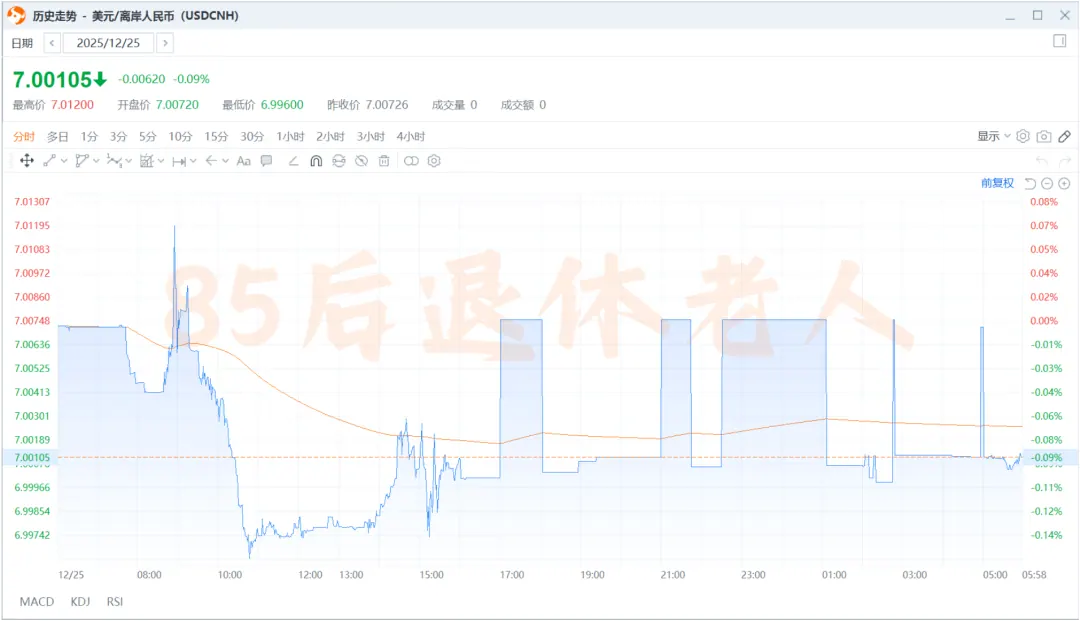Click current price 7.00105
Viewport: 1080px width, 621px height.
click(x=52, y=80)
